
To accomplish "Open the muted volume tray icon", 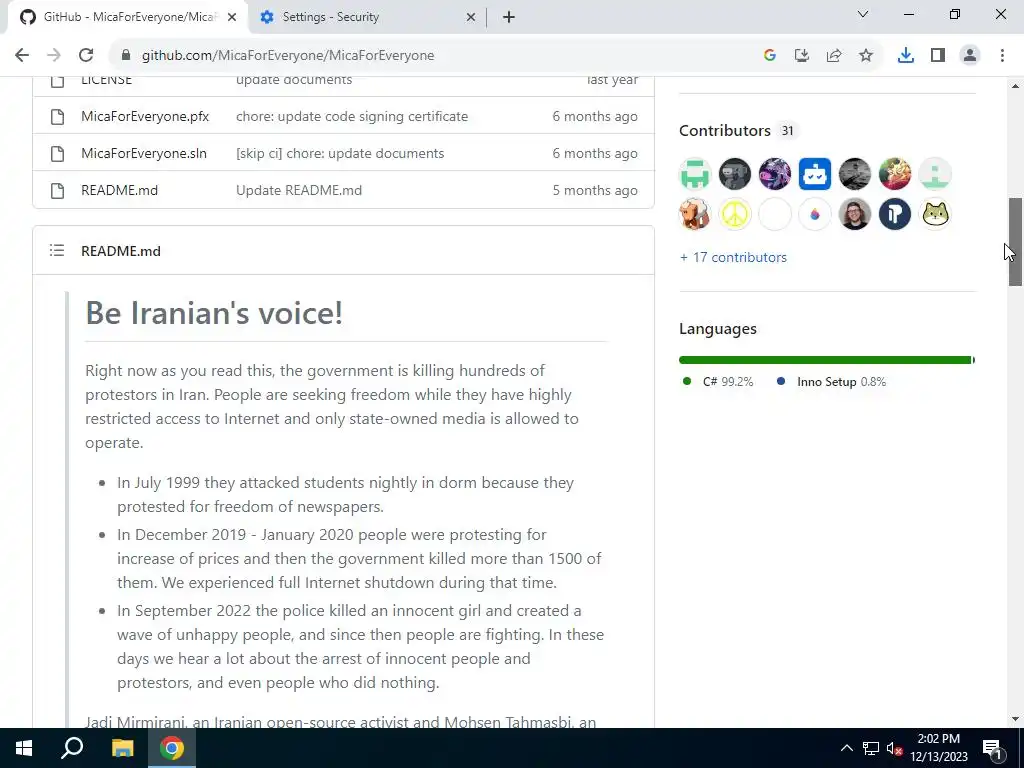I will (x=894, y=748).
